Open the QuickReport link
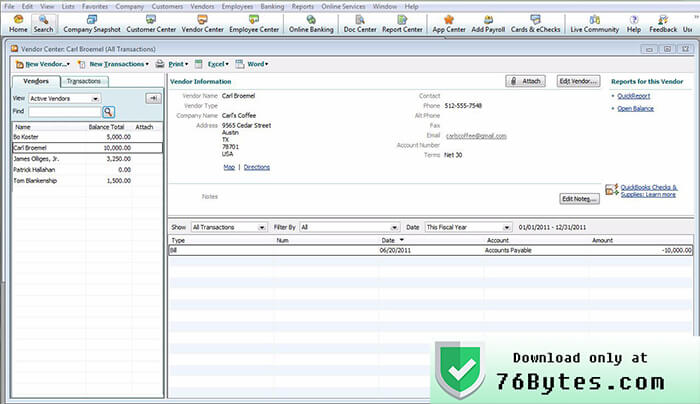This screenshot has height=404, width=700. pyautogui.click(x=633, y=96)
